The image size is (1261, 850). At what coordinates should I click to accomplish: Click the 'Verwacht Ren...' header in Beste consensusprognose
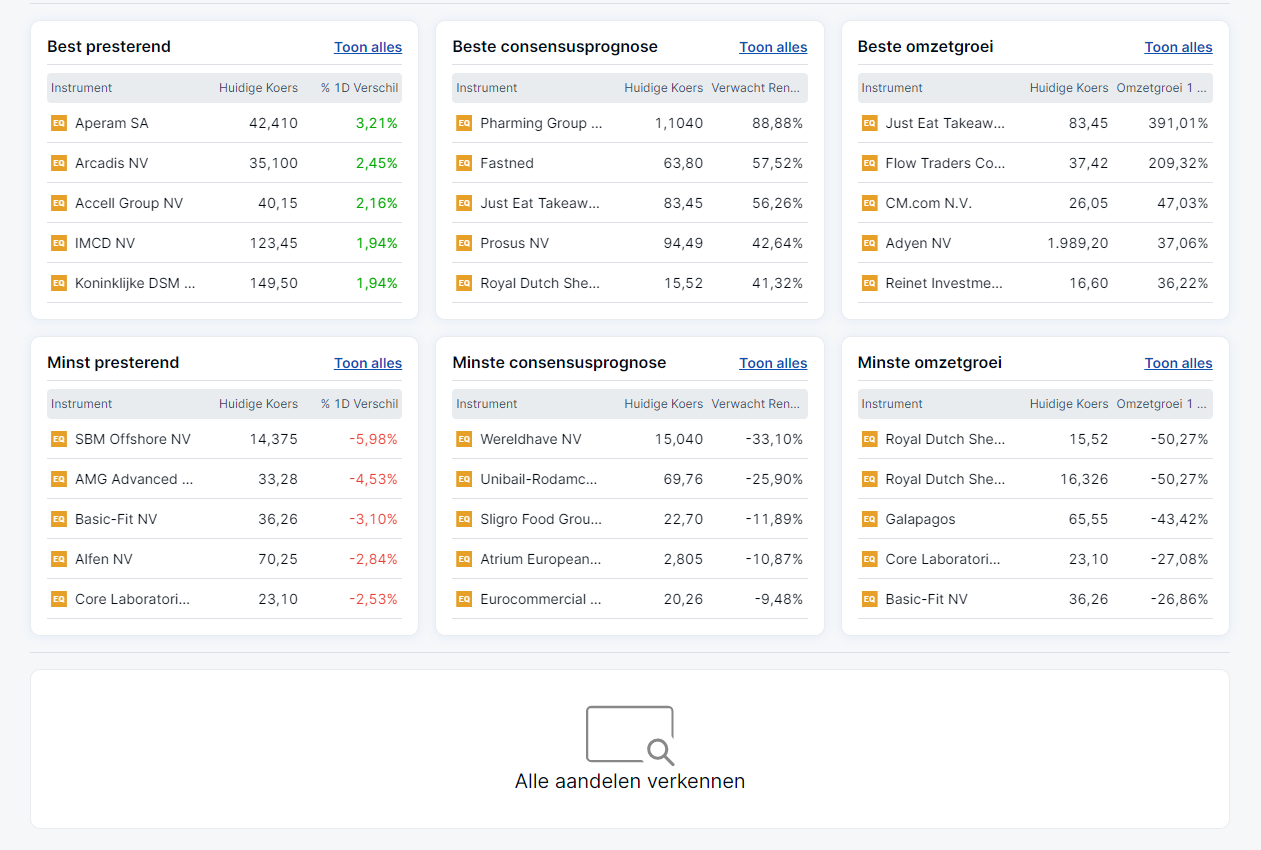click(757, 88)
